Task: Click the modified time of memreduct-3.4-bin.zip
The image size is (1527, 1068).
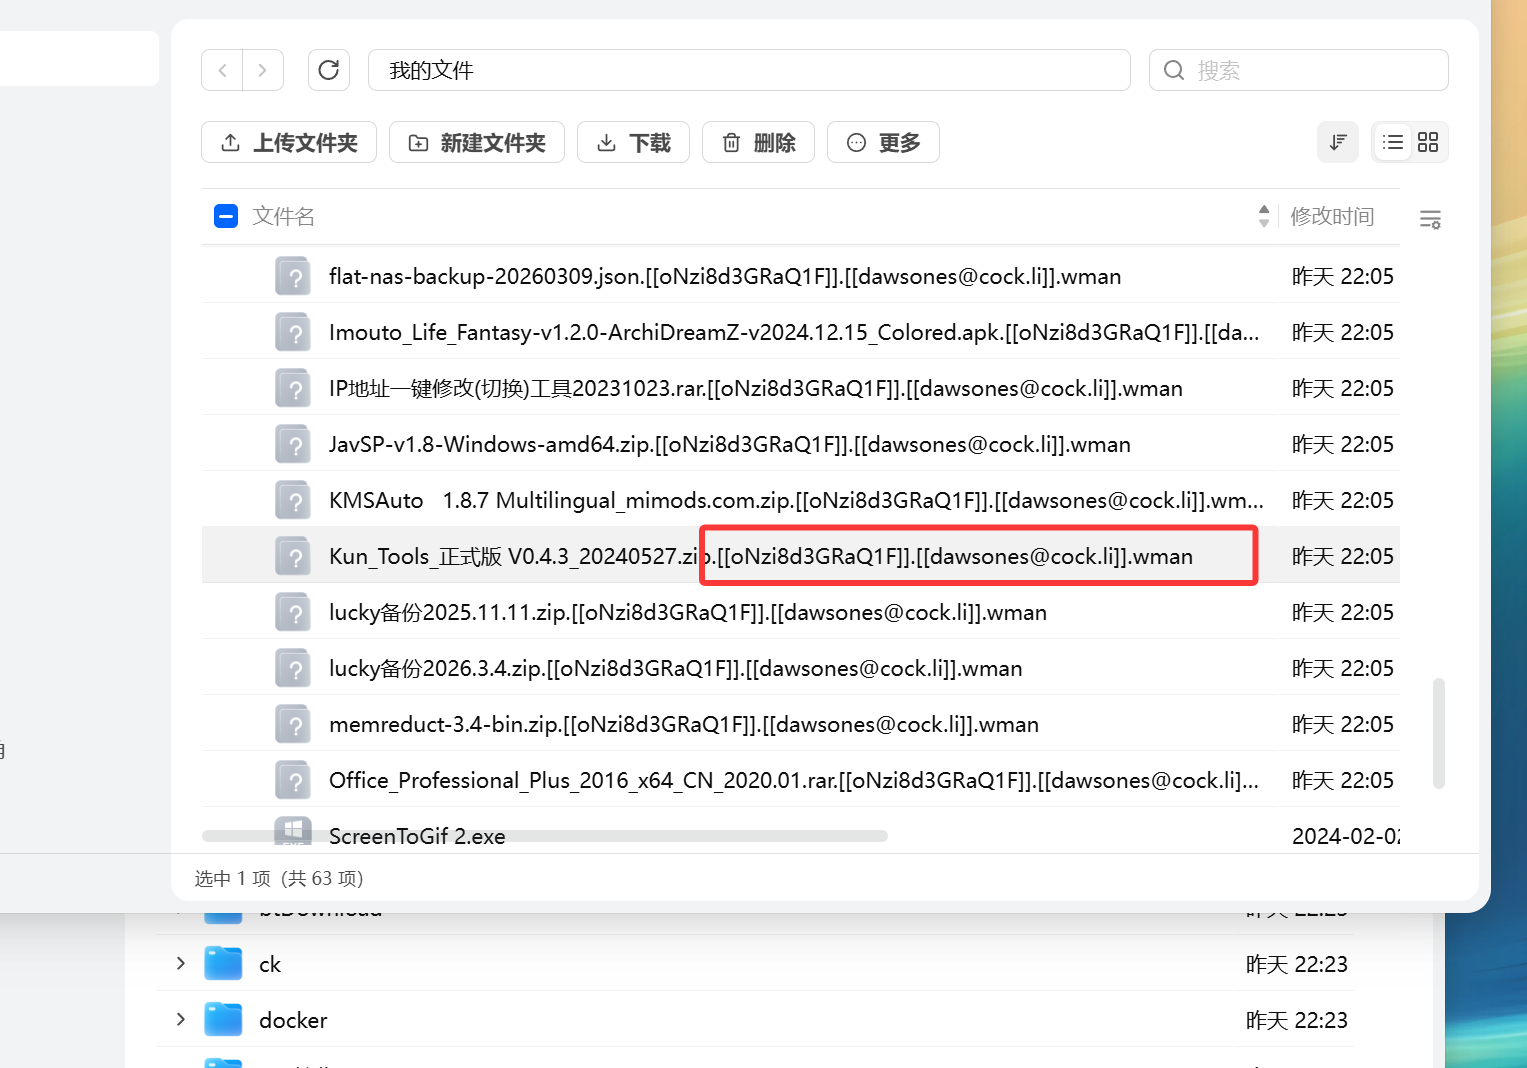Action: (1343, 724)
